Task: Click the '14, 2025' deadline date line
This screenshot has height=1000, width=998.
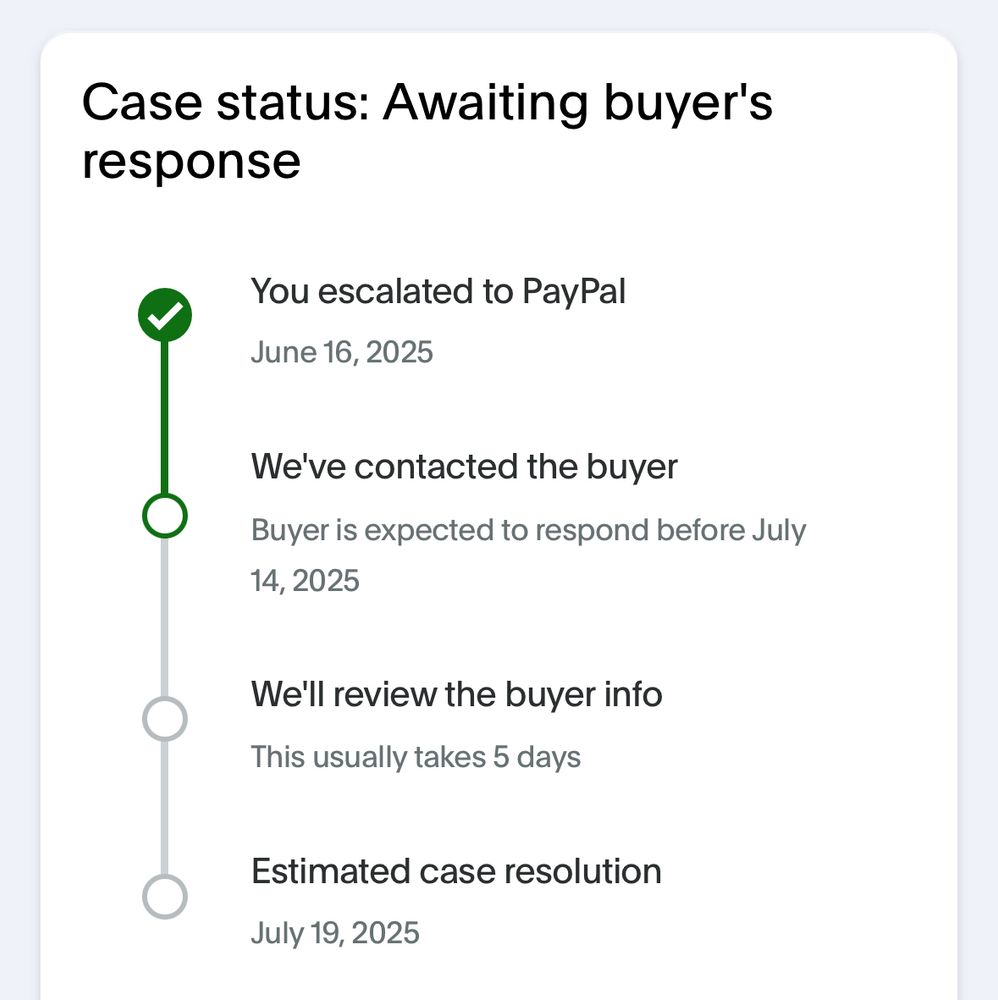Action: pos(305,580)
